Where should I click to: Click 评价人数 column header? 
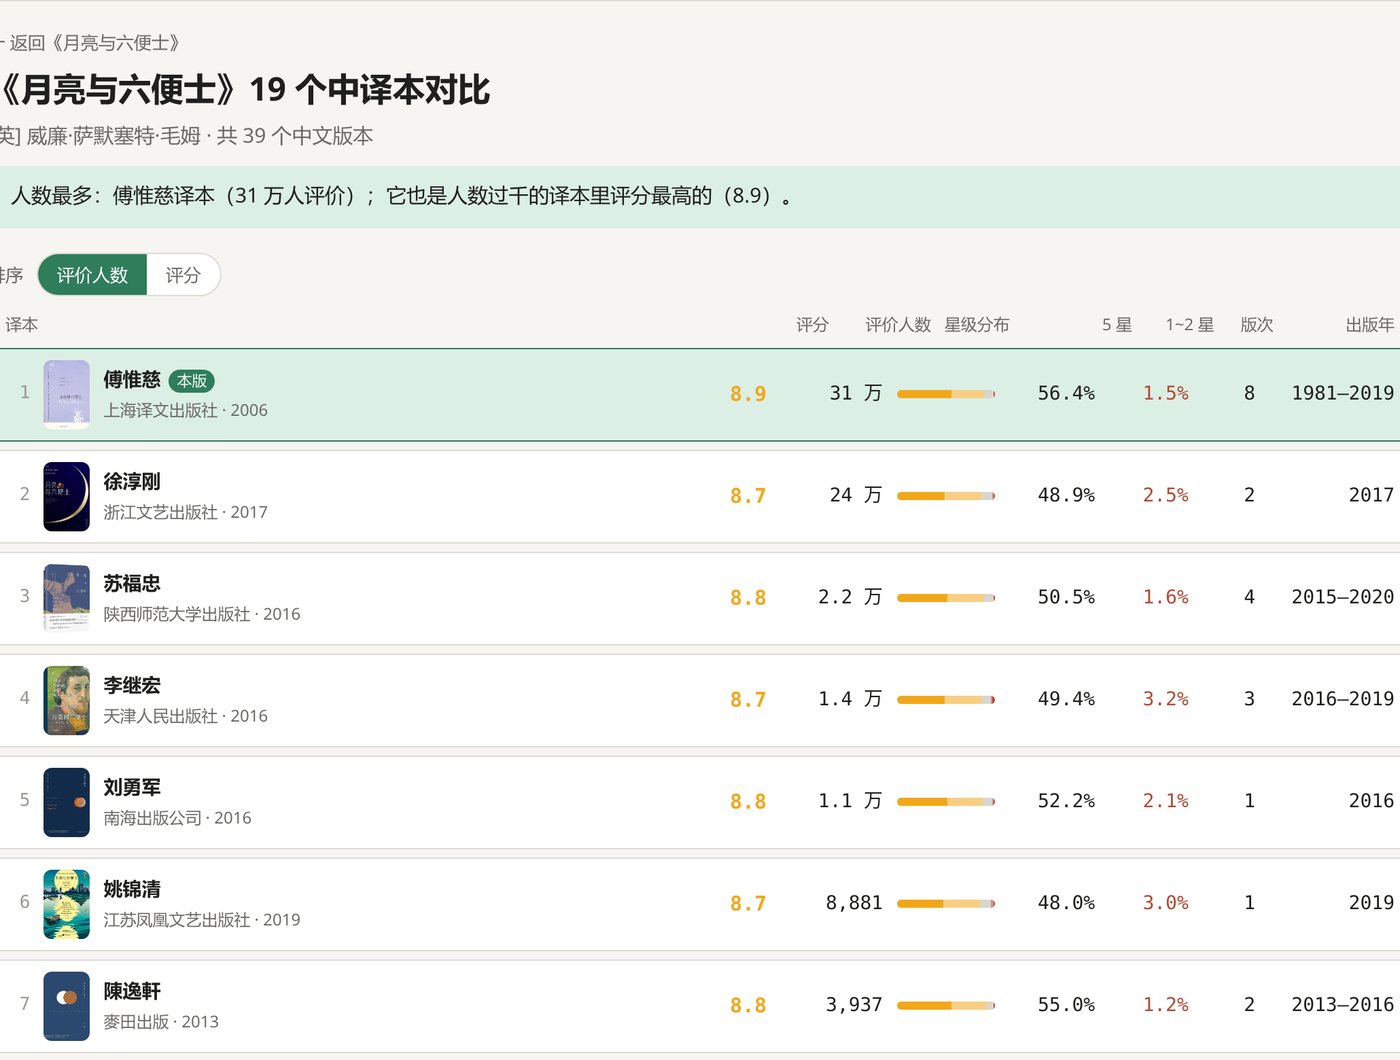click(898, 325)
